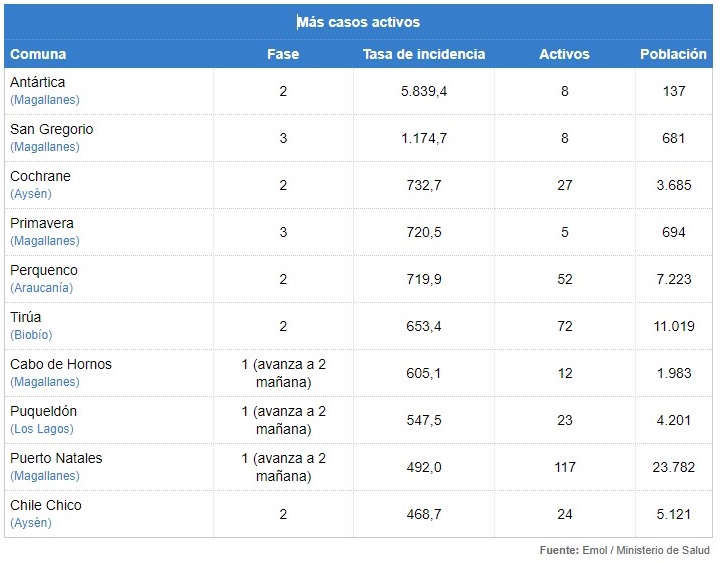Click the Activos column header
This screenshot has height=563, width=720.
point(564,54)
